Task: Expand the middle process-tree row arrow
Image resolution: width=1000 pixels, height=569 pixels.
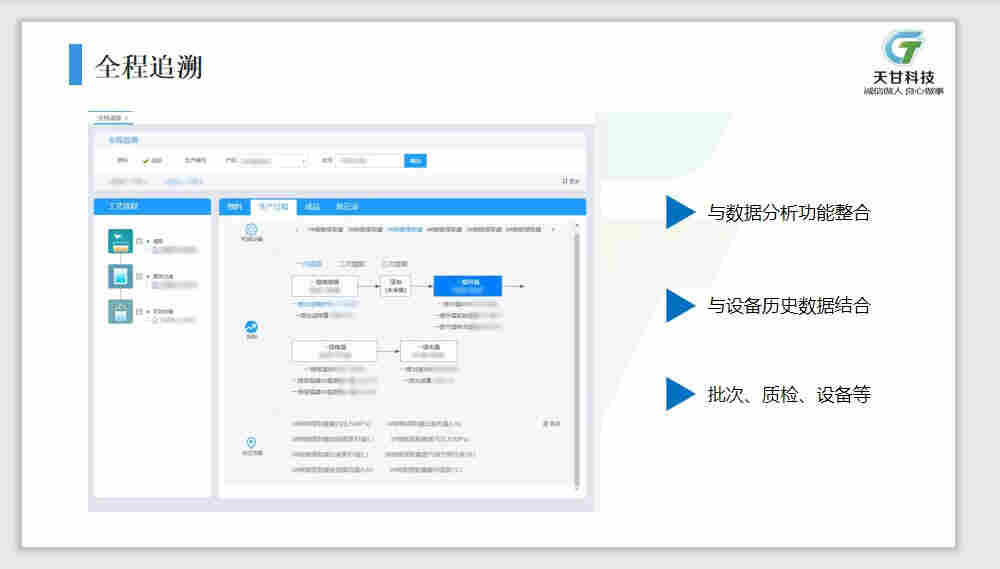Action: [x=148, y=276]
